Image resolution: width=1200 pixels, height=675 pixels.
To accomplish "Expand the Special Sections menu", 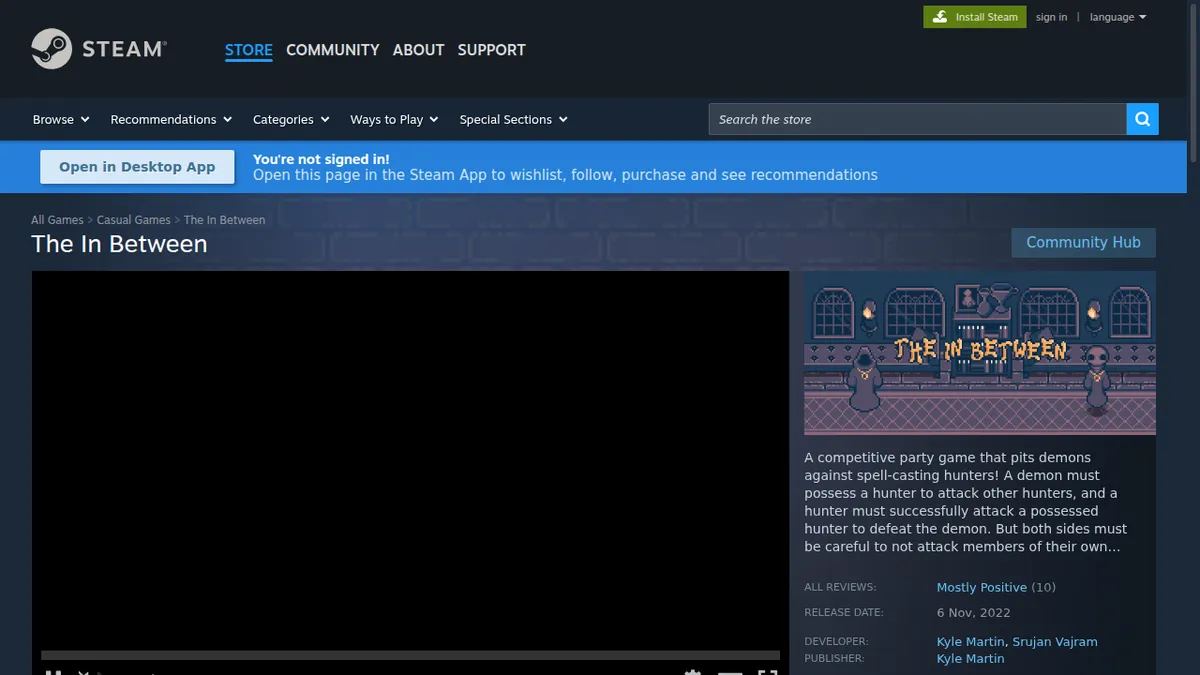I will click(513, 119).
